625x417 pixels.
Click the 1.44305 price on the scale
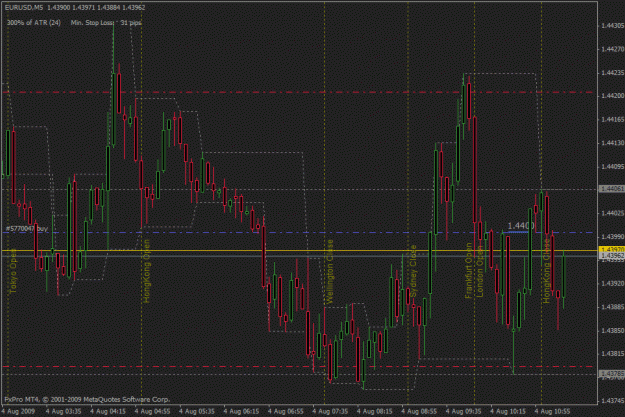click(x=613, y=26)
